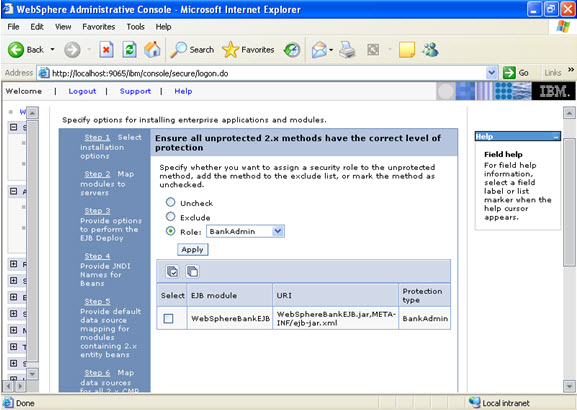Click the Deselect All table icon
The width and height of the screenshot is (577, 410).
(192, 272)
